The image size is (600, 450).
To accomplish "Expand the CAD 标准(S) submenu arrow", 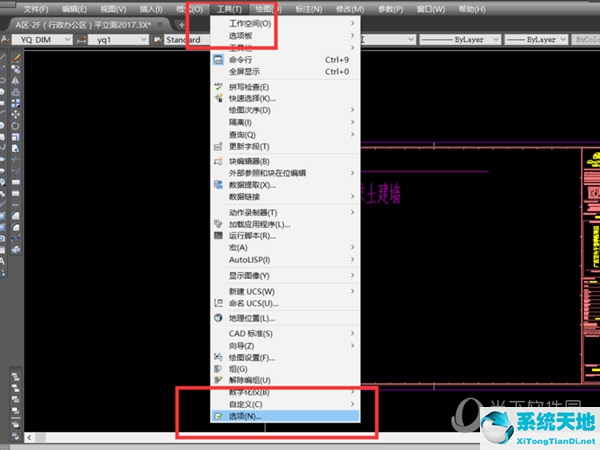I will [x=352, y=333].
